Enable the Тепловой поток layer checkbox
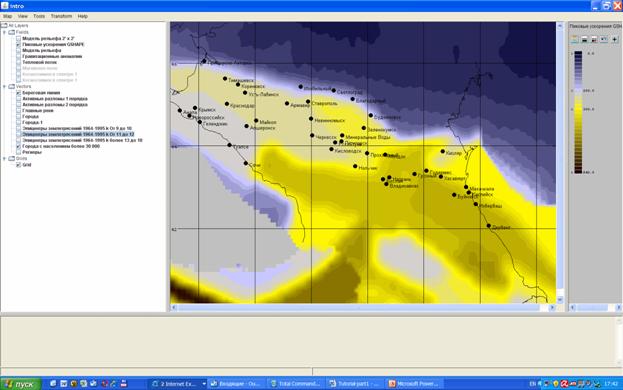The image size is (623, 390). click(18, 62)
